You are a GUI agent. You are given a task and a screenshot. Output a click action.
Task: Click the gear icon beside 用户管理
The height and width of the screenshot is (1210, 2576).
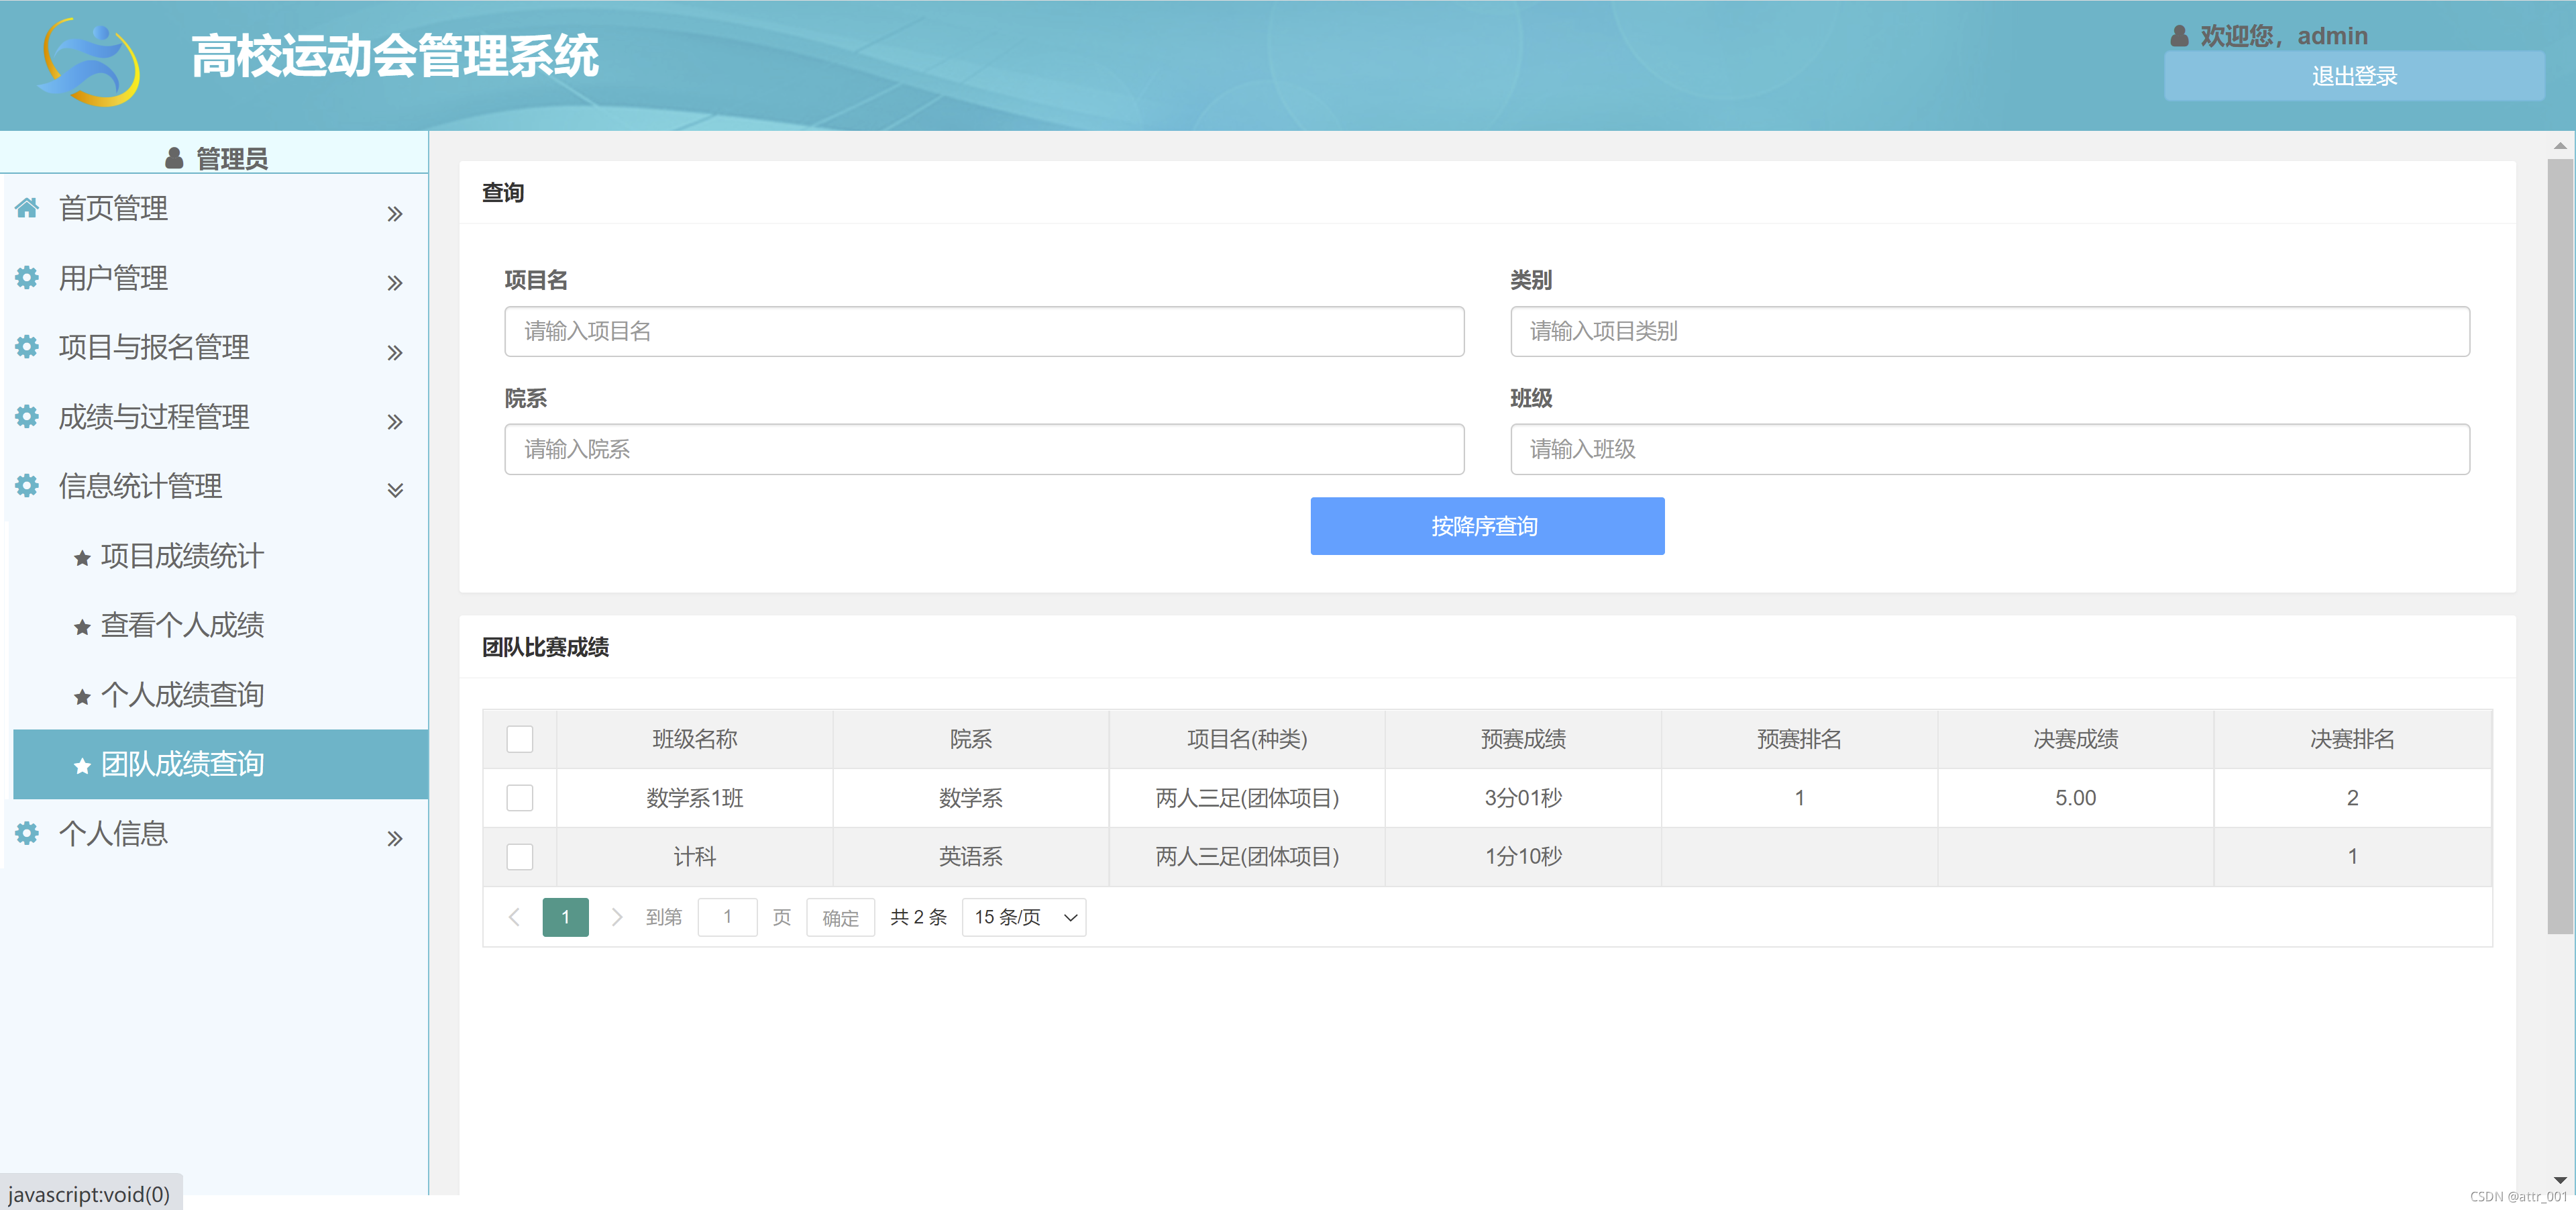27,277
